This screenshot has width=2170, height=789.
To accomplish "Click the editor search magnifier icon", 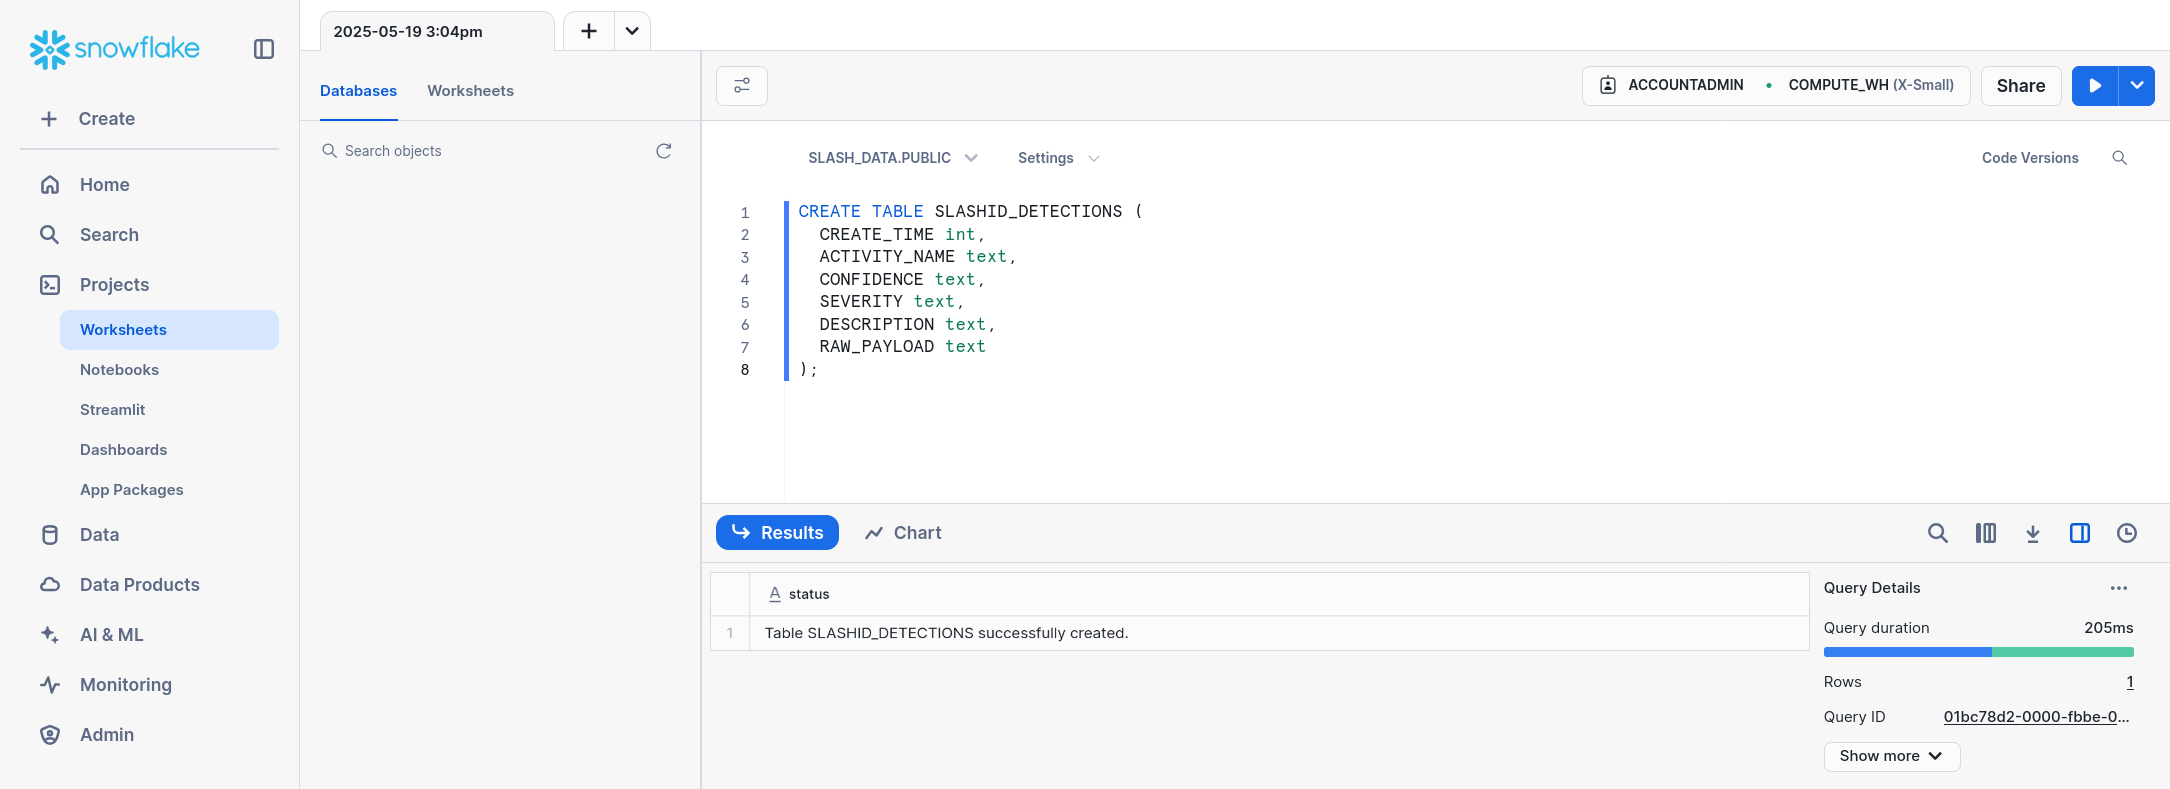I will pyautogui.click(x=2119, y=158).
